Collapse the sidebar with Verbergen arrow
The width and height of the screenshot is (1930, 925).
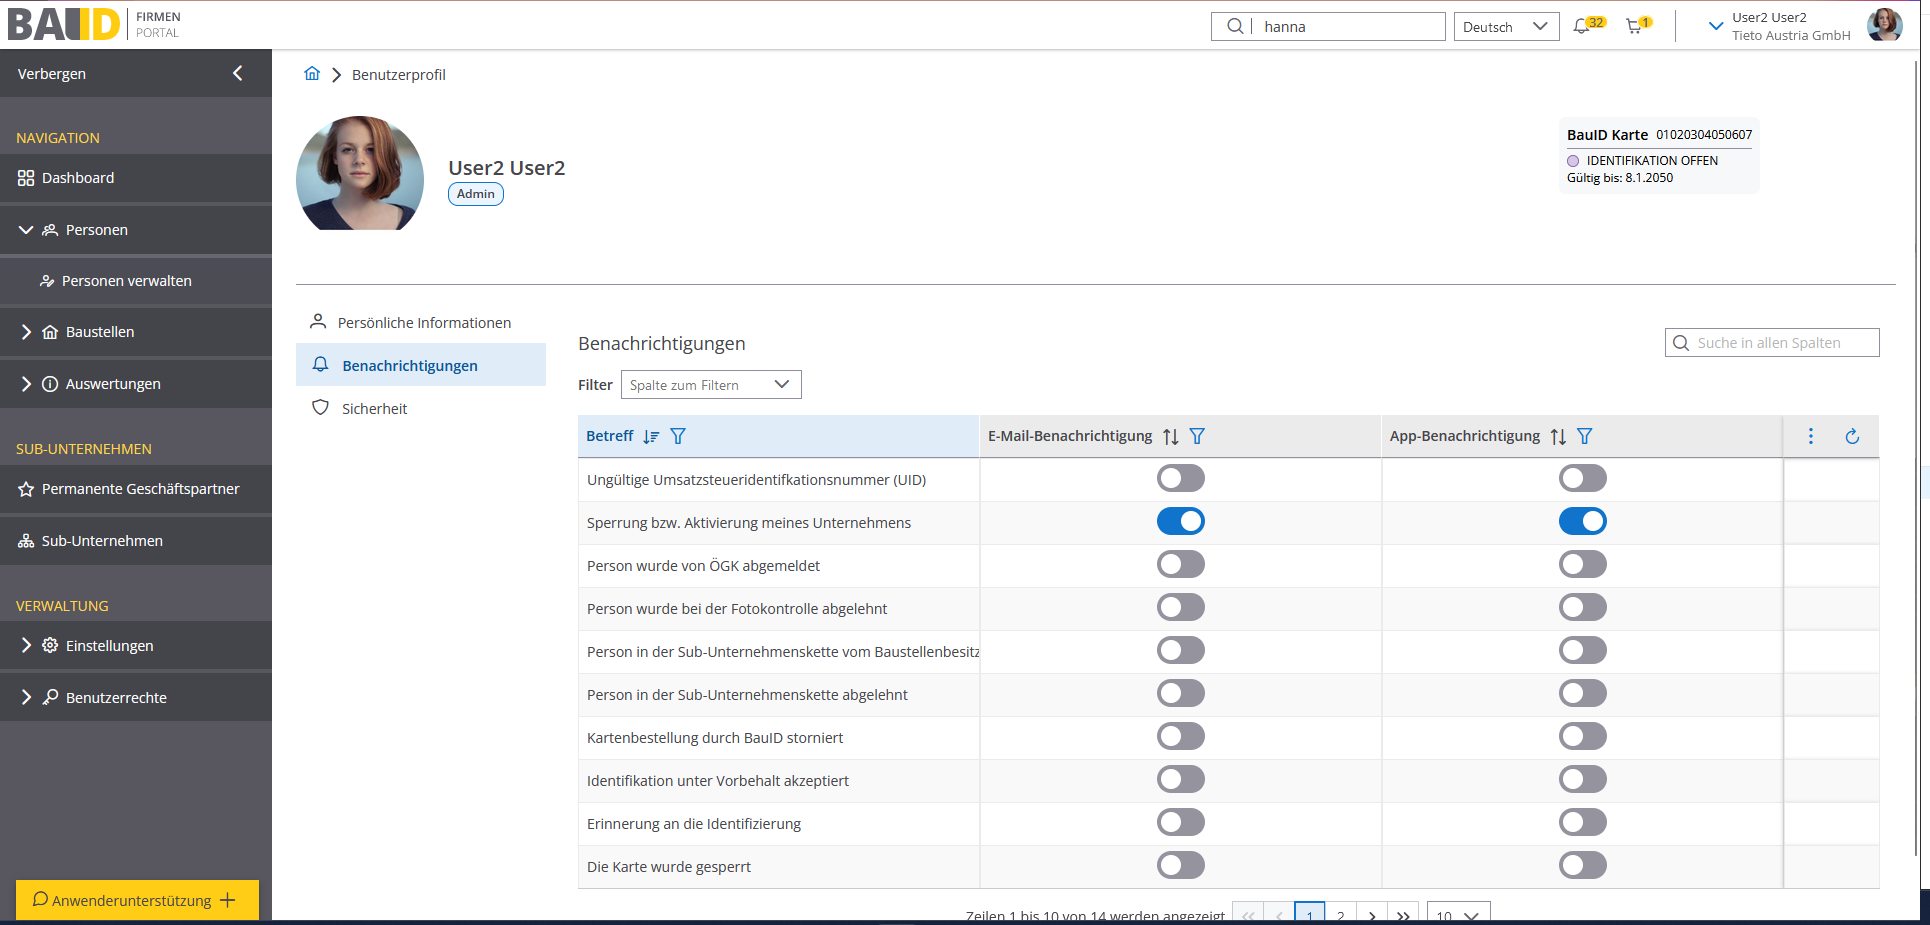pos(237,73)
